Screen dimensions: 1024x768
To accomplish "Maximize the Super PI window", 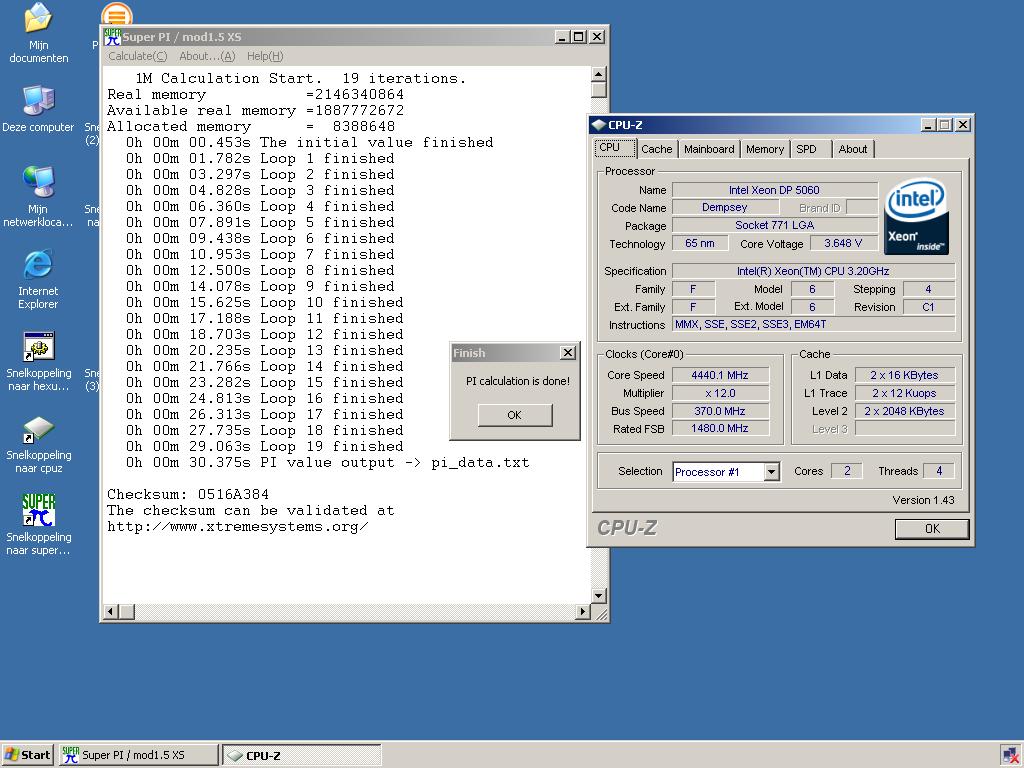I will [x=579, y=37].
